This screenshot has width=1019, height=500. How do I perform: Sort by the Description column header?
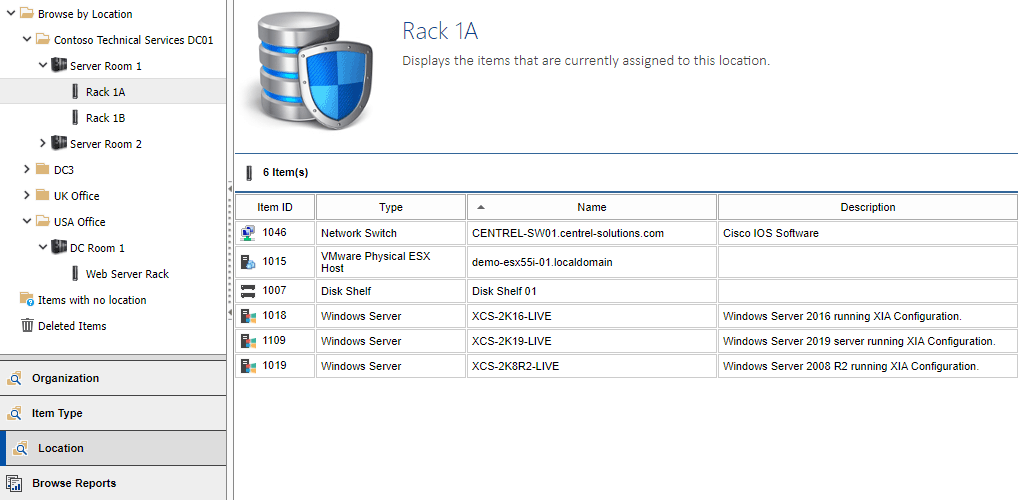pos(867,207)
